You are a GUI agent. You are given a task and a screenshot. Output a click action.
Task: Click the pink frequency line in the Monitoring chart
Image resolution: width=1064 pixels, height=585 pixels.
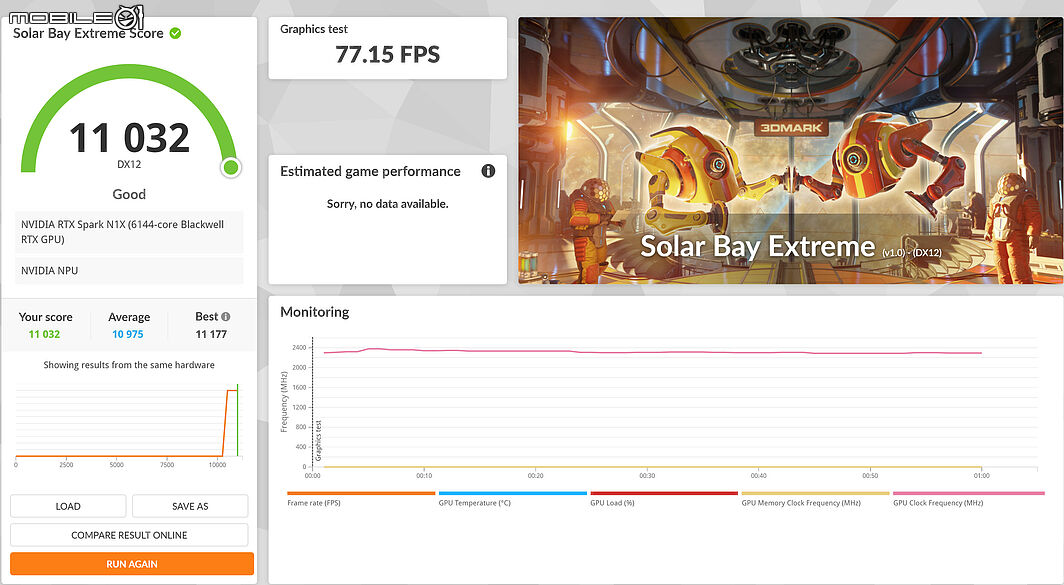[x=651, y=352]
